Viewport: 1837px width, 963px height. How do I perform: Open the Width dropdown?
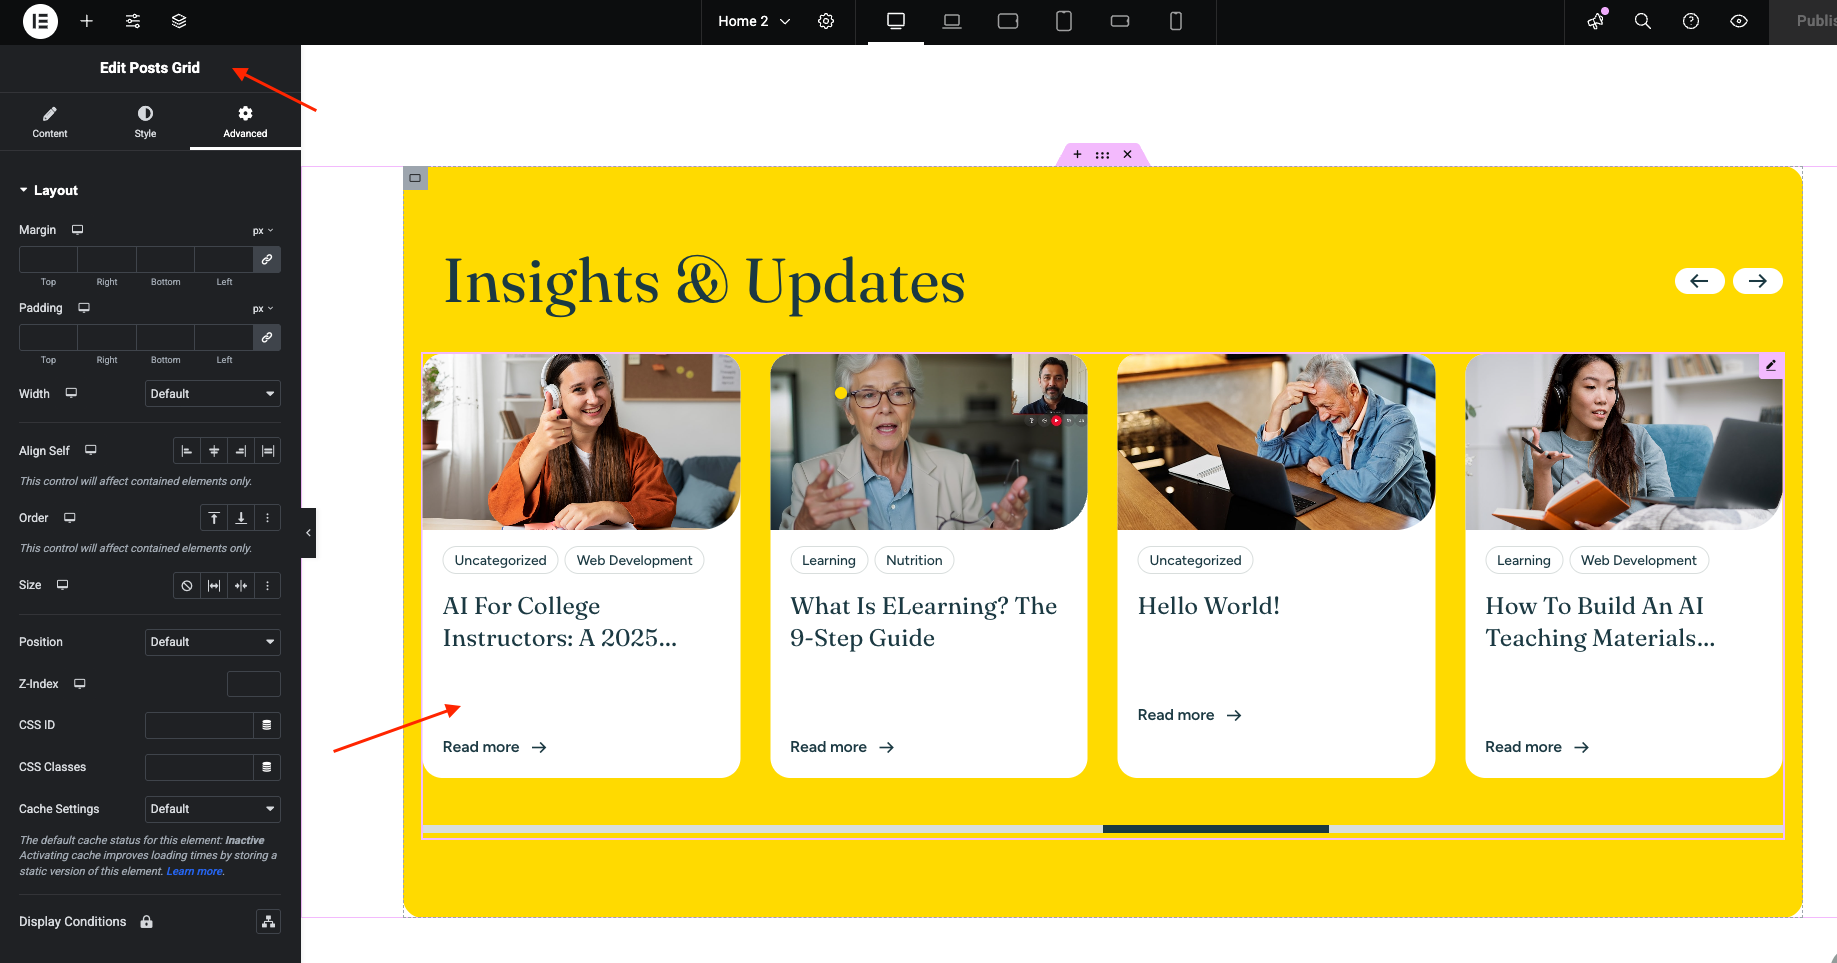(212, 394)
